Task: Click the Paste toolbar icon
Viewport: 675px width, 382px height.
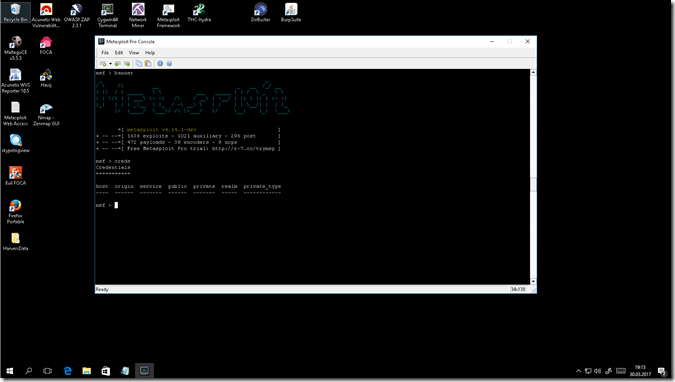Action: (148, 64)
